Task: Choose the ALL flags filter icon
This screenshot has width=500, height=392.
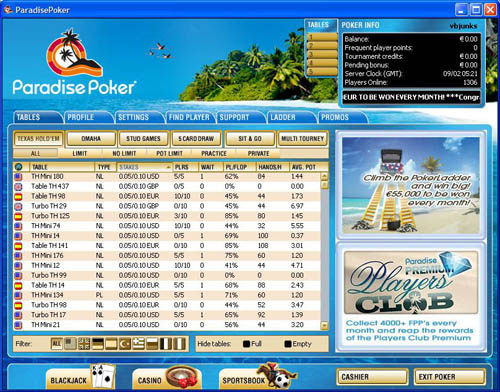Action: 56,344
